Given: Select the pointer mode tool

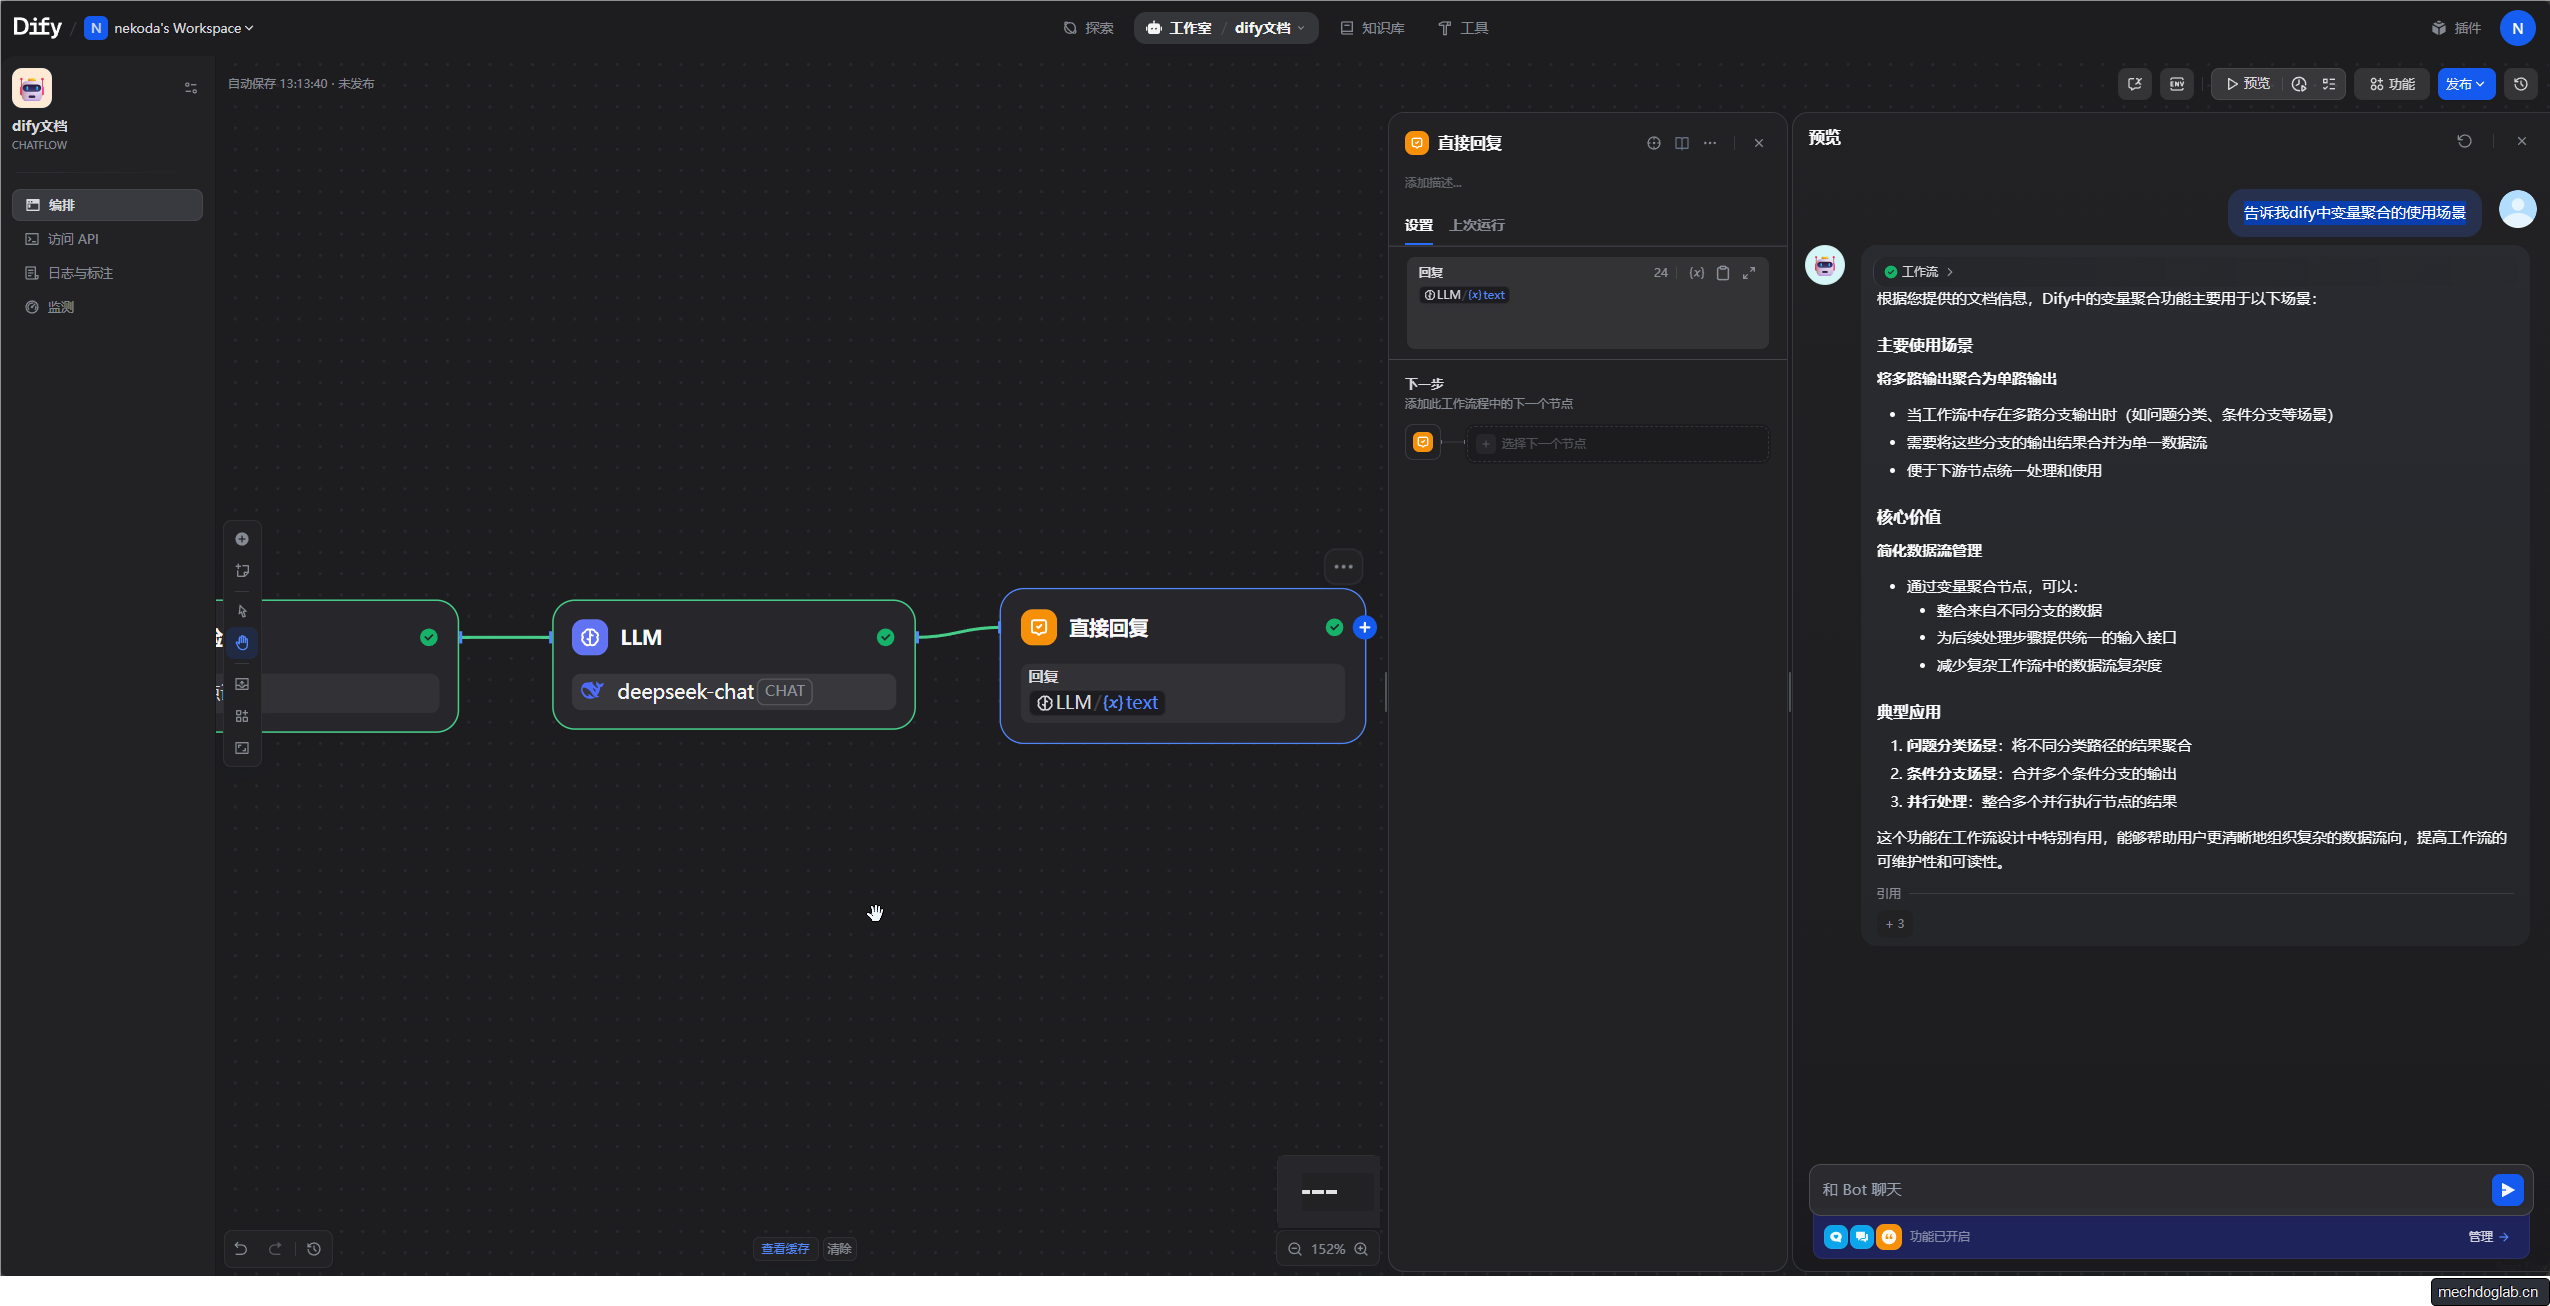Looking at the screenshot, I should pos(242,611).
